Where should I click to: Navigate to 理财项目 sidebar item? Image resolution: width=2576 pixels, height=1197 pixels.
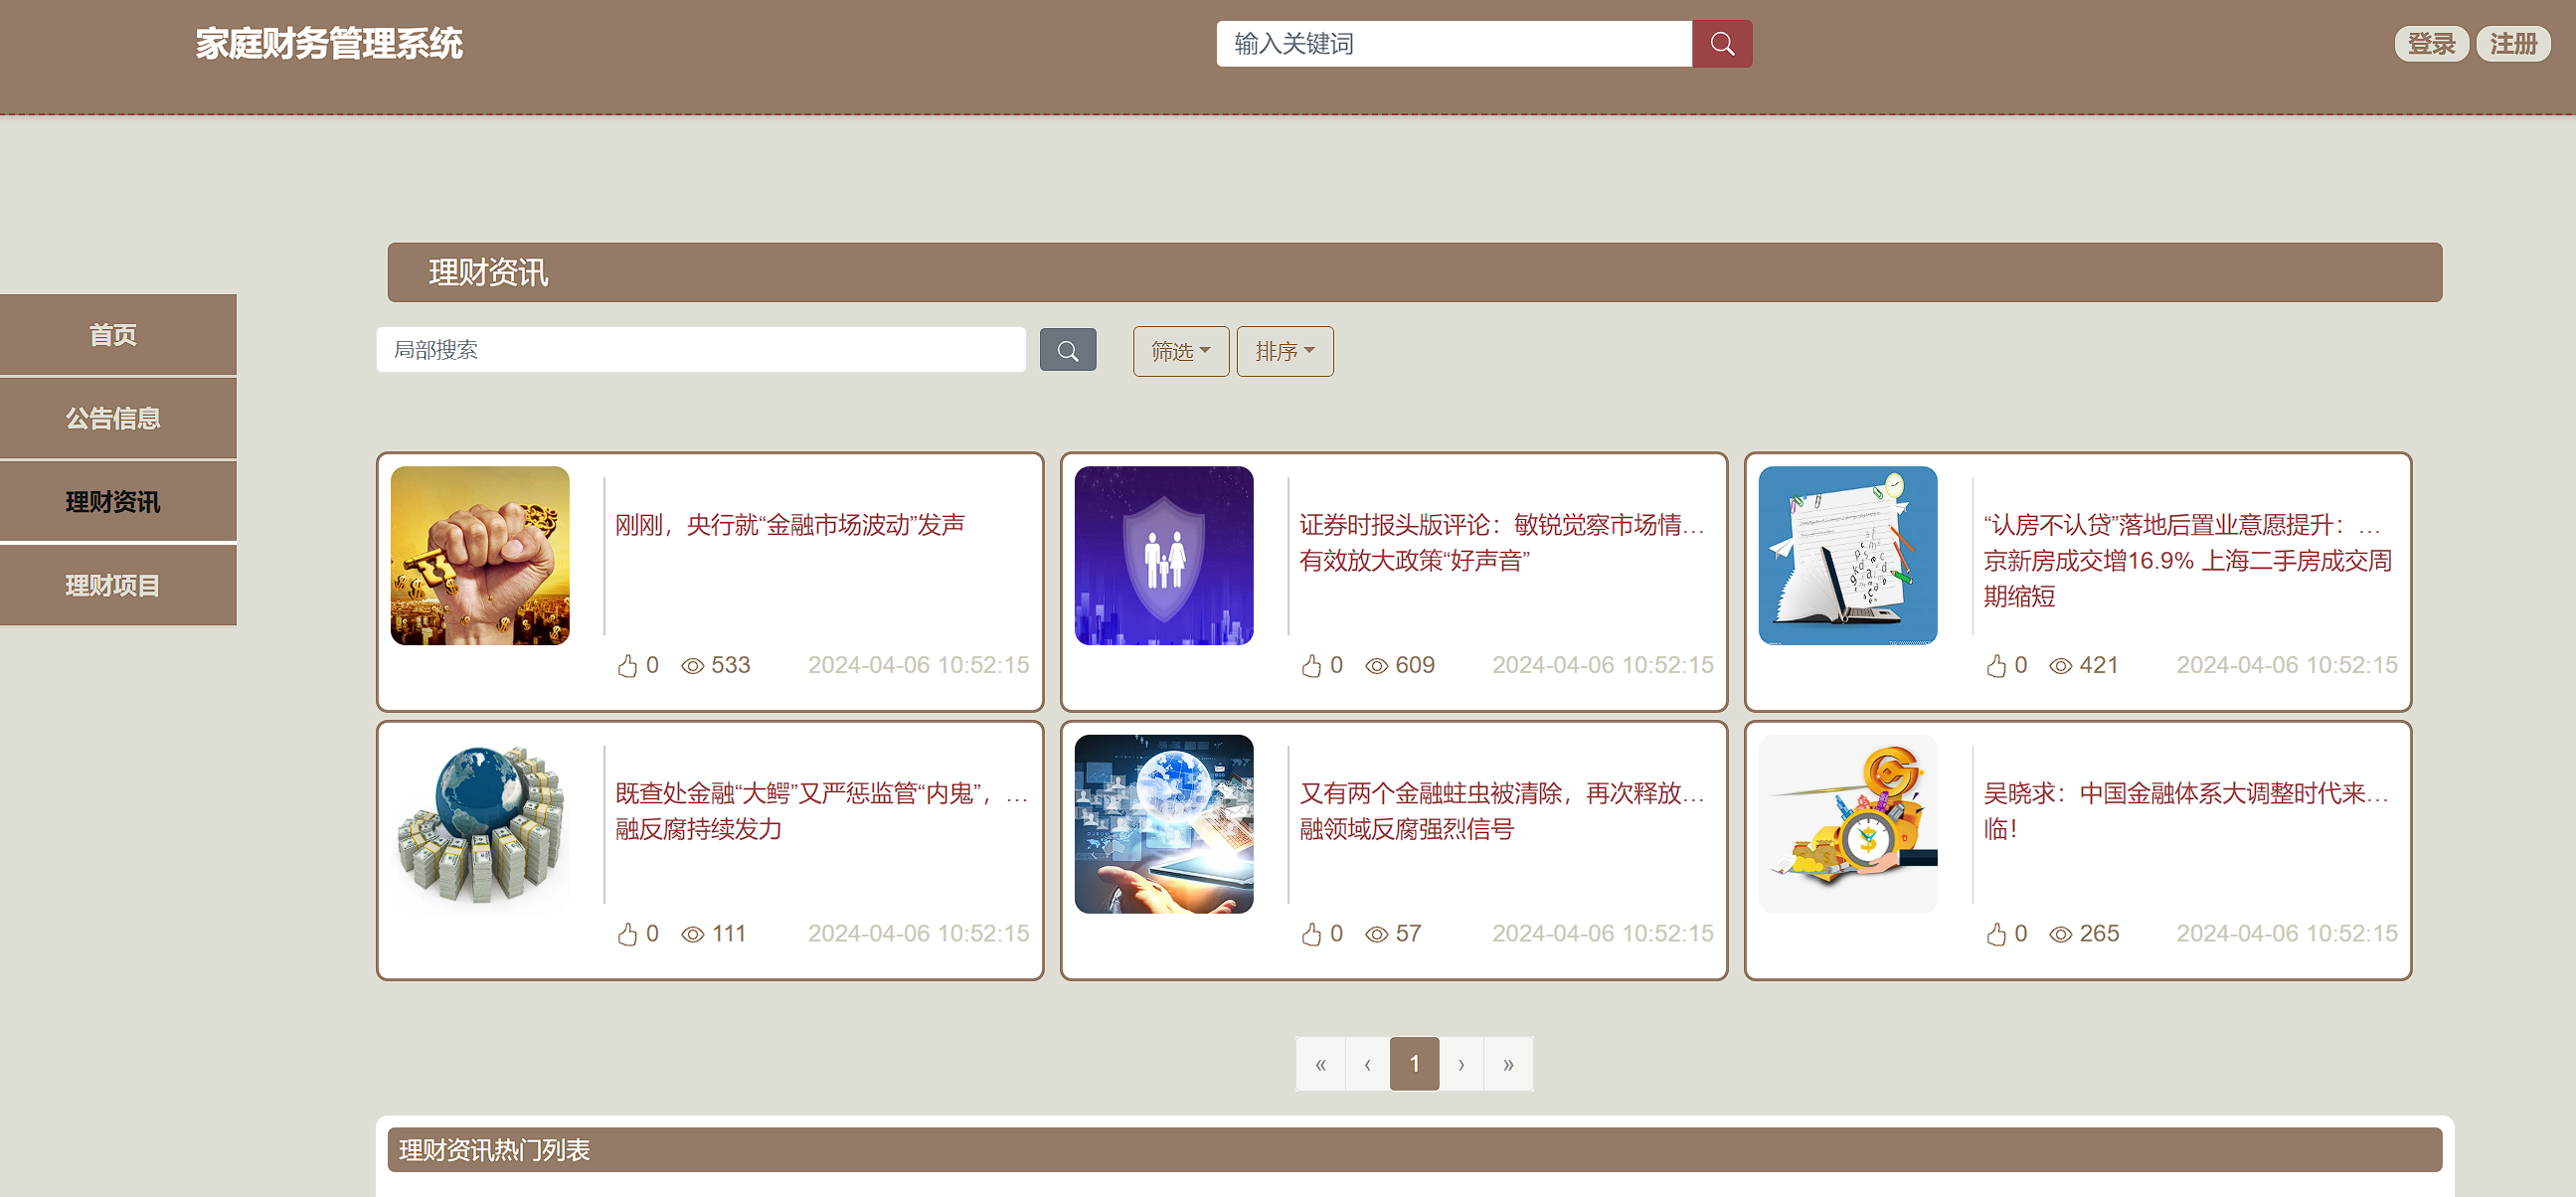[114, 586]
